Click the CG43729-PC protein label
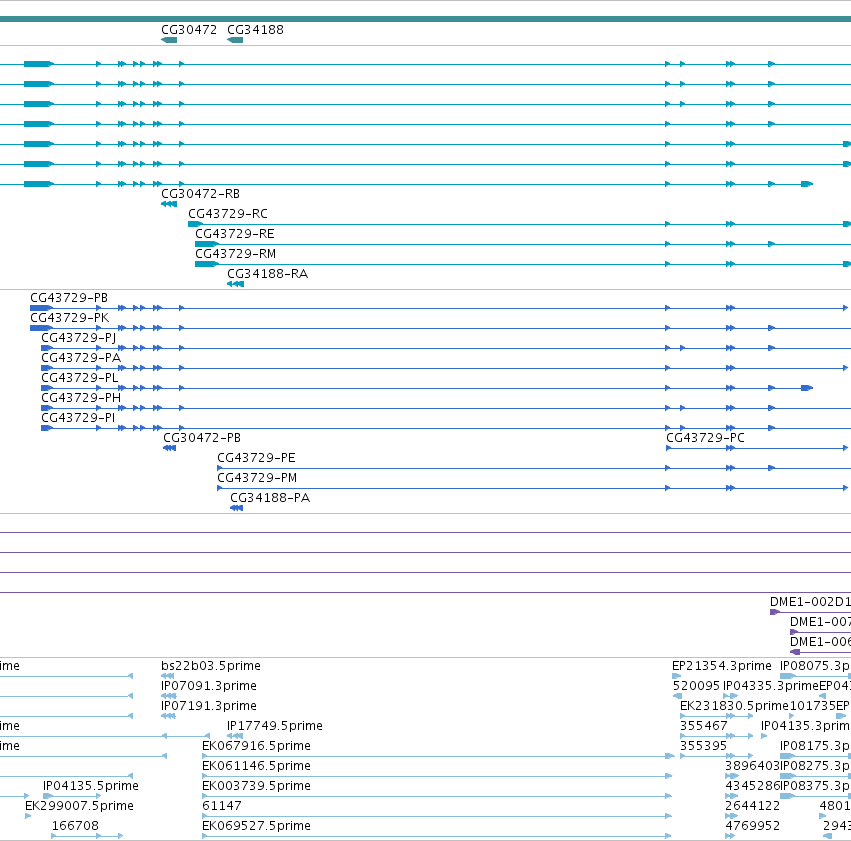The image size is (851, 841). pyautogui.click(x=705, y=438)
